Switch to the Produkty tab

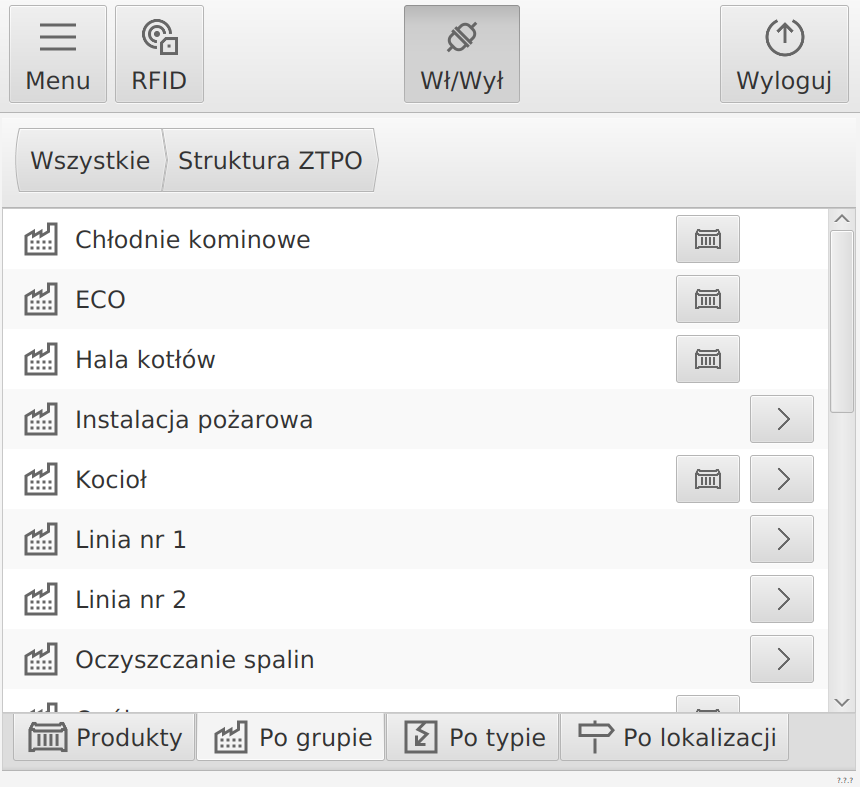(x=103, y=737)
